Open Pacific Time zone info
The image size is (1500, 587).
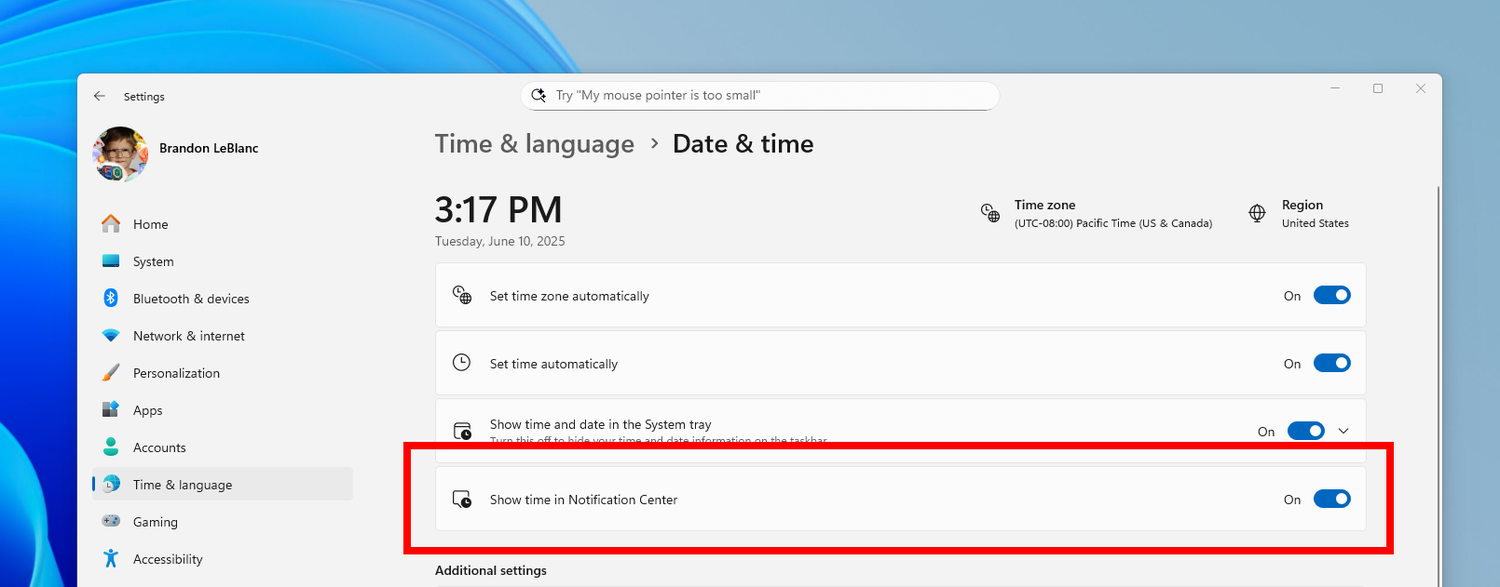point(1096,213)
